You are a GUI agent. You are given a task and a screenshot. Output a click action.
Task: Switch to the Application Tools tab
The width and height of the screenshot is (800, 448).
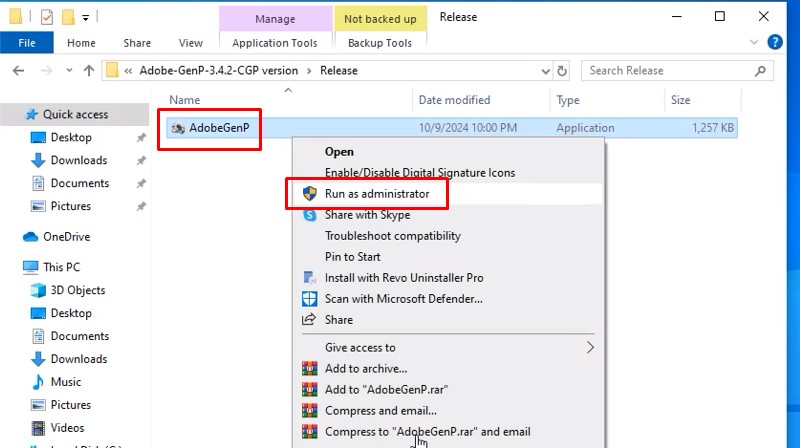click(x=274, y=43)
